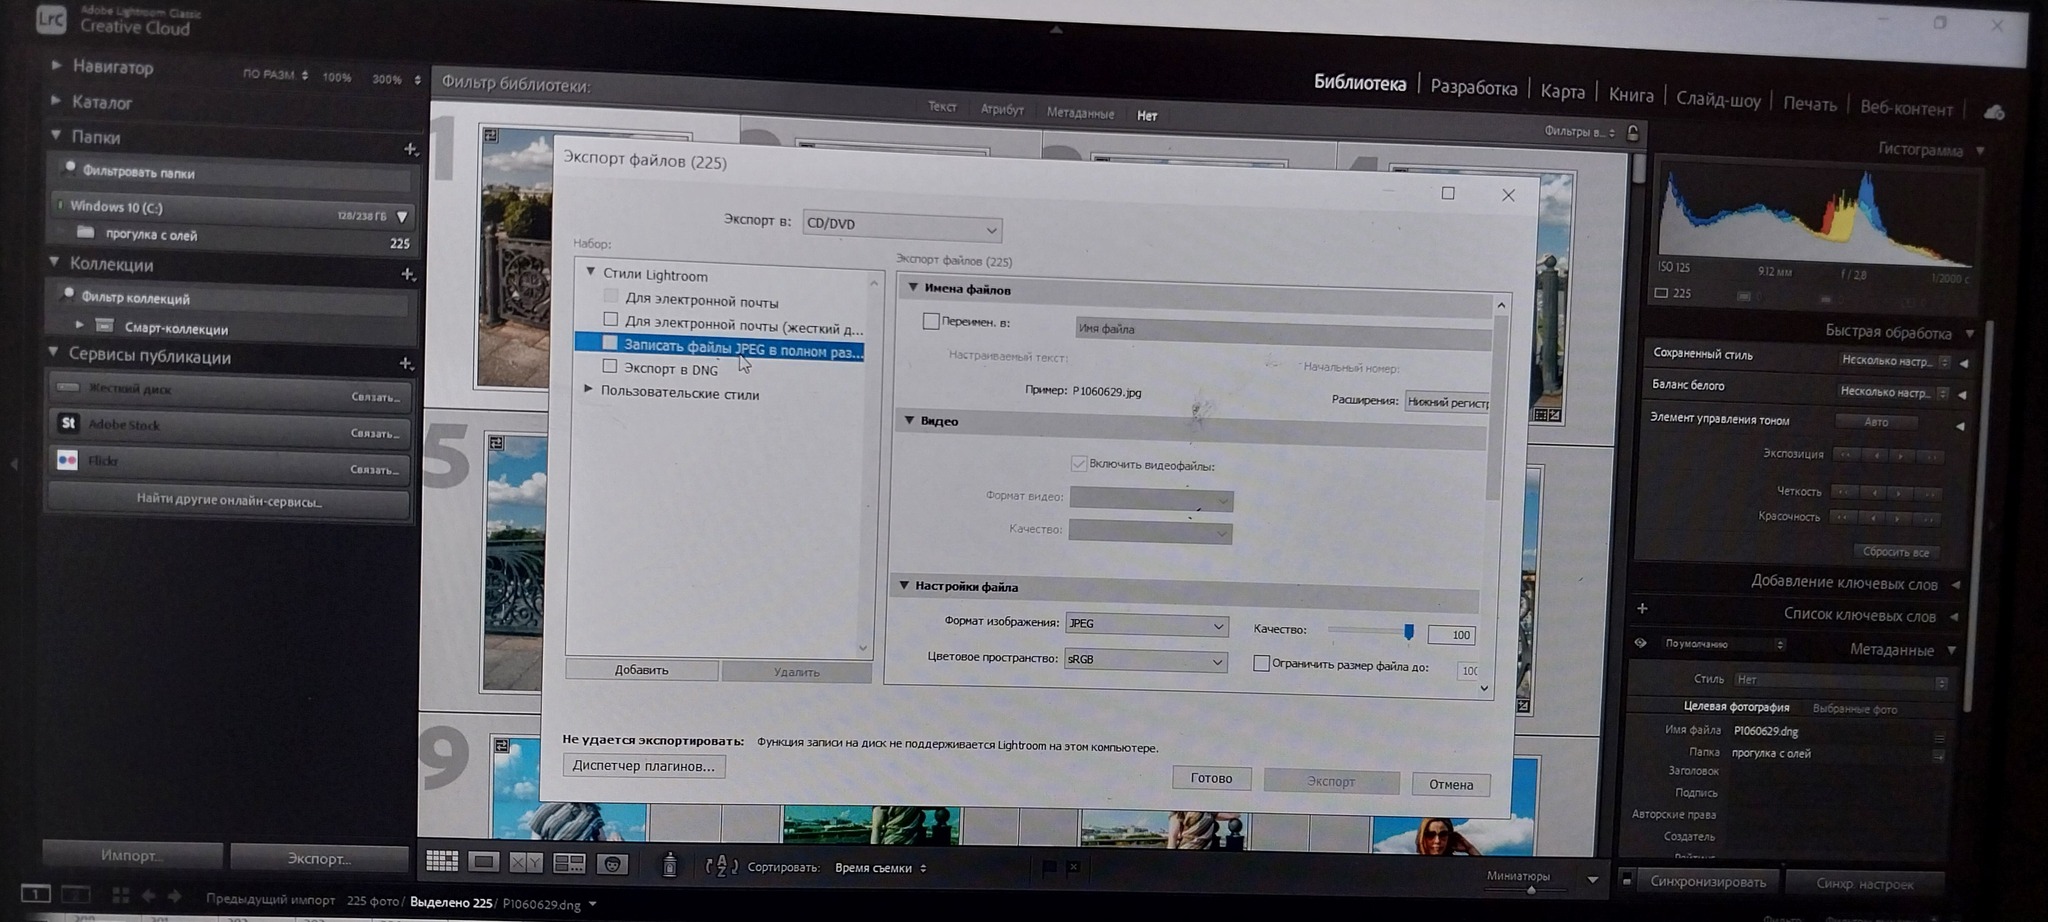Toggle the metadata panel eye icon
Image resolution: width=2048 pixels, height=922 pixels.
pos(1640,643)
